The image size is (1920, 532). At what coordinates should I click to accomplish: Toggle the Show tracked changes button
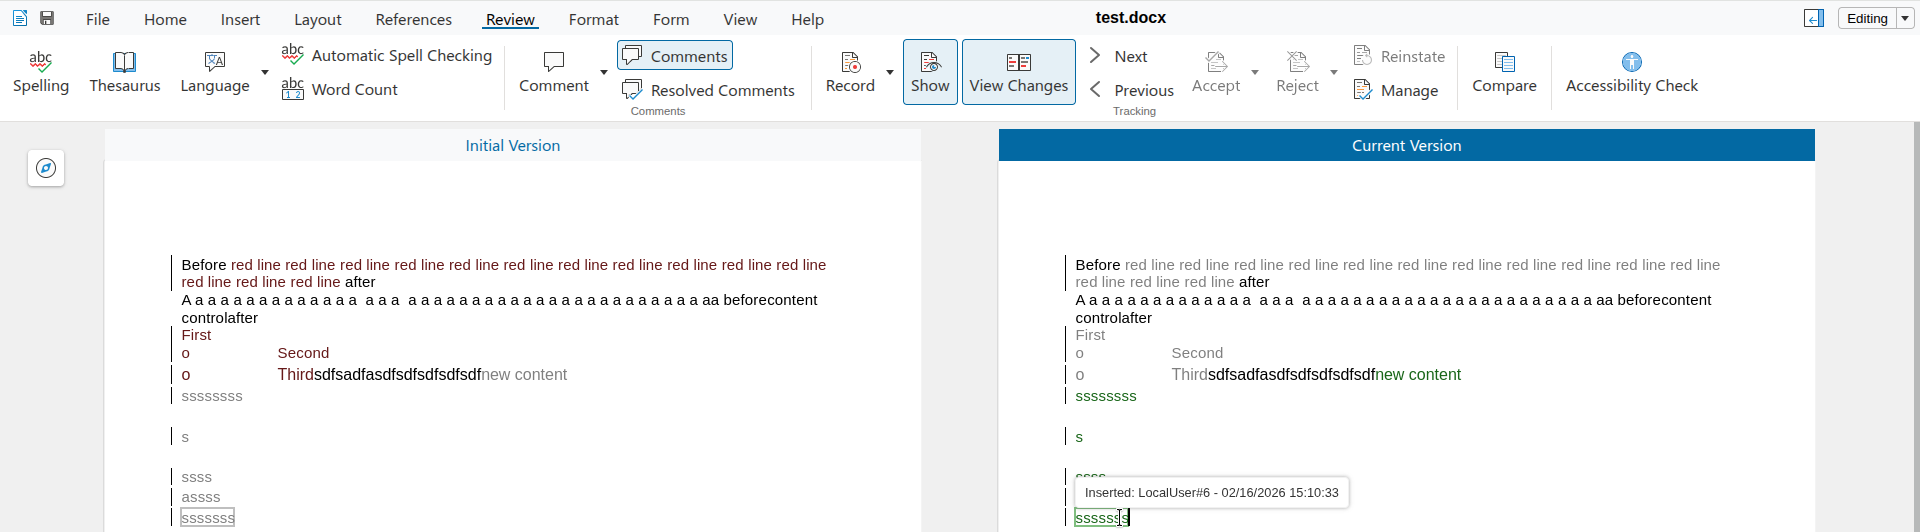coord(930,72)
